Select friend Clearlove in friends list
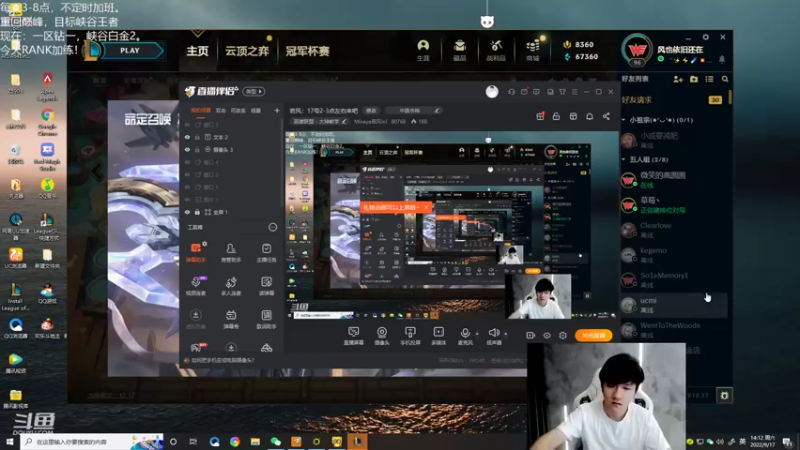 click(x=673, y=230)
